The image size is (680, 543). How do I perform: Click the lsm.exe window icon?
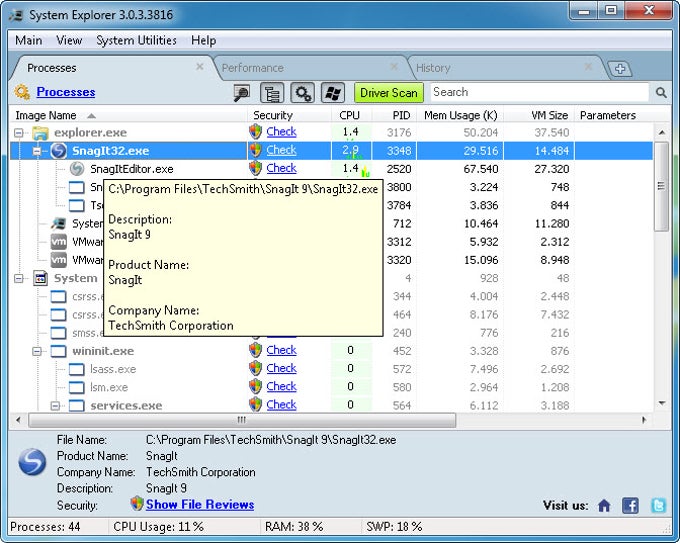[77, 387]
